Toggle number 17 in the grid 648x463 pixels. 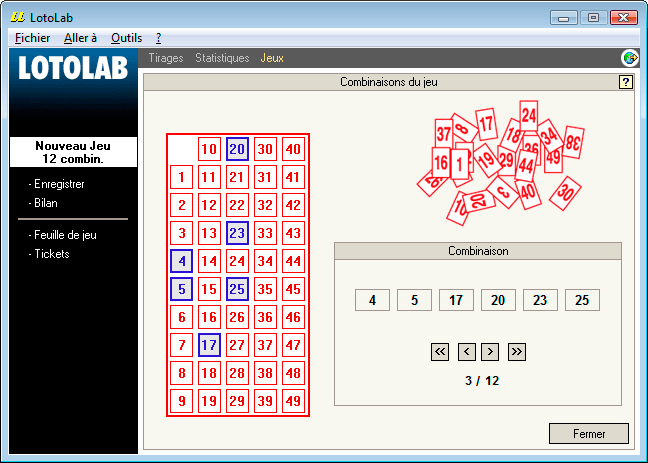coord(209,345)
